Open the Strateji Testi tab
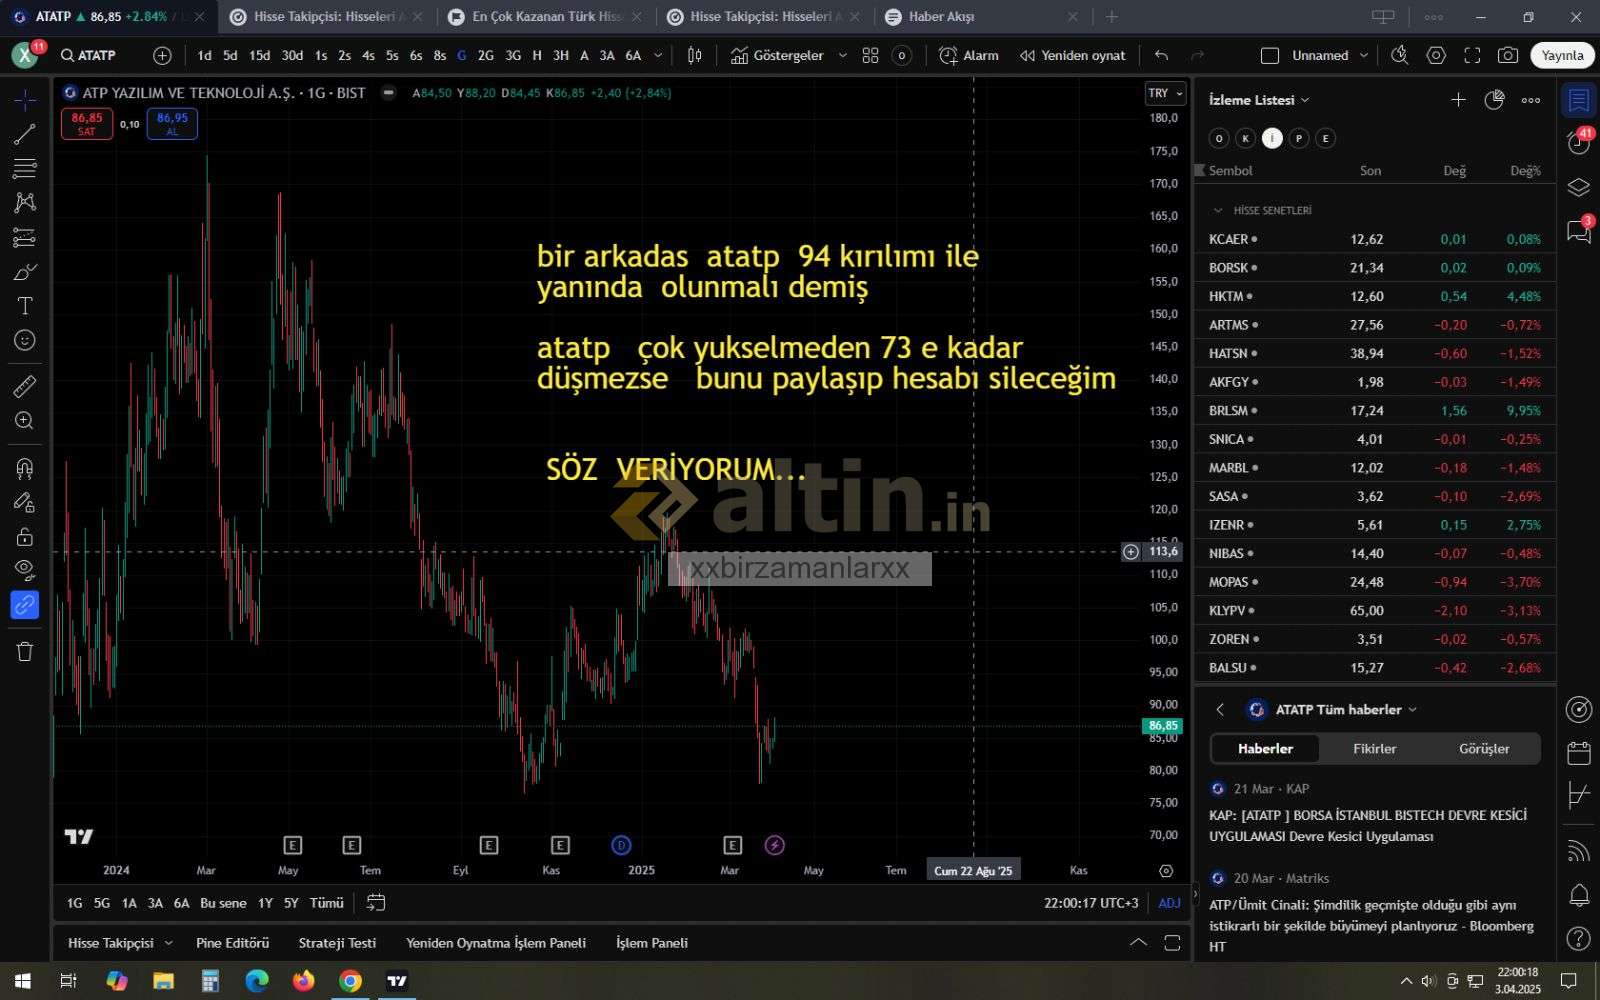The image size is (1600, 1000). tap(337, 943)
